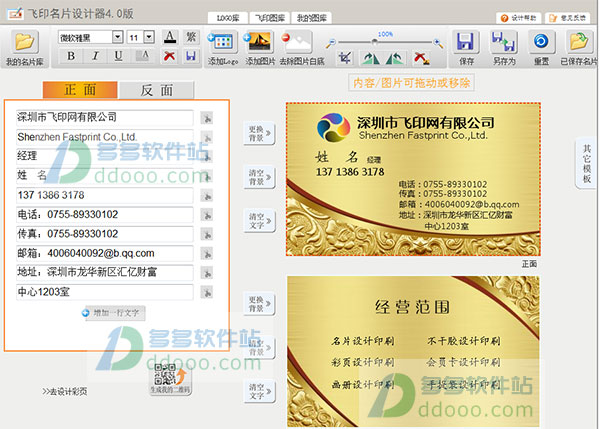Click the remove icon beside 中心1203室 row
This screenshot has height=429, width=600.
[207, 293]
